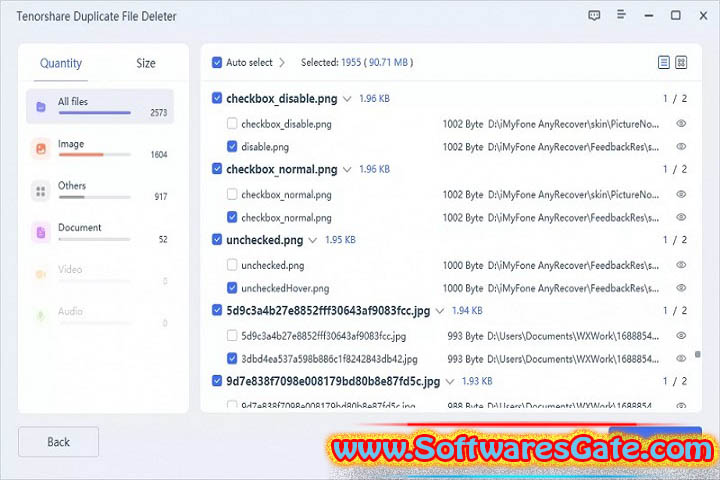Select the Document category

click(x=100, y=233)
